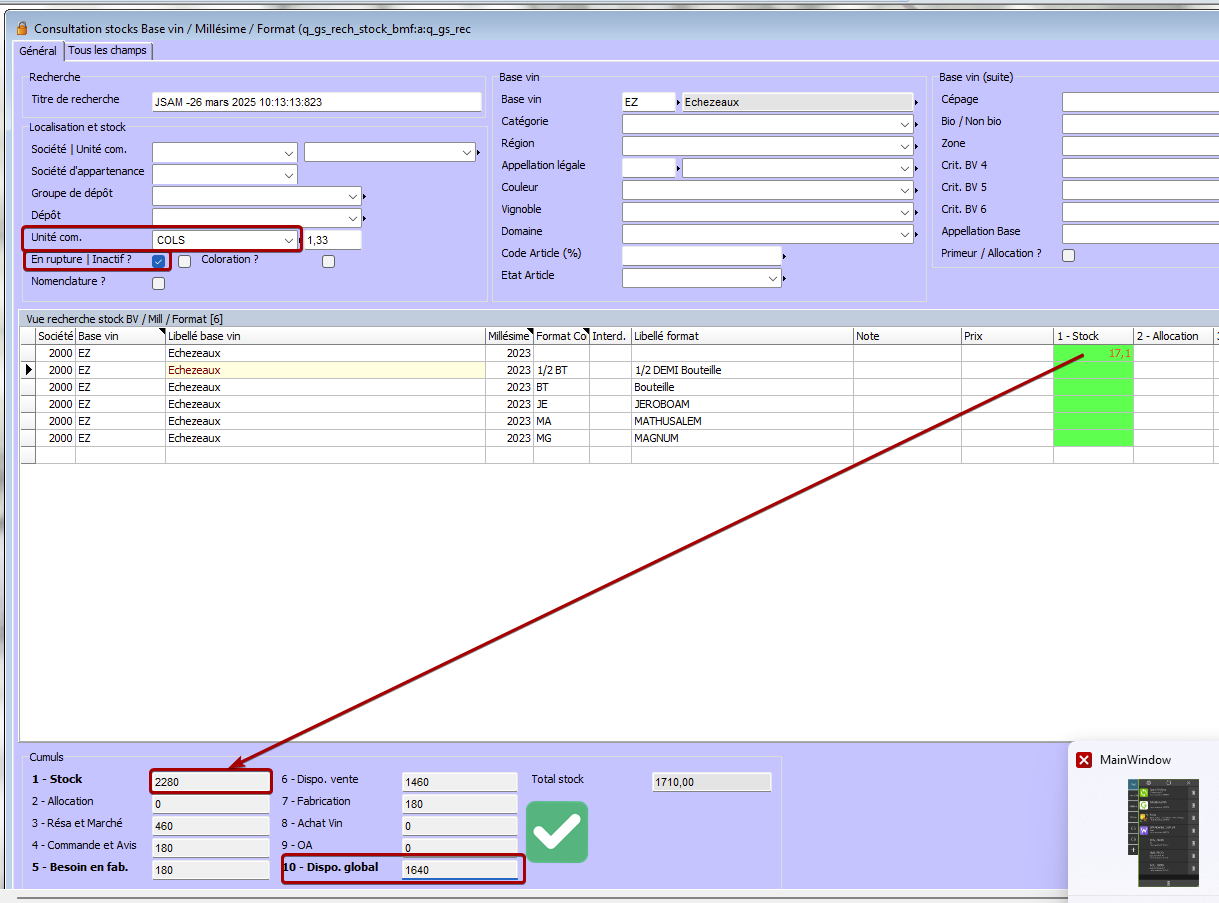Click the current-row pointer on the 1/2 BT row
Image resolution: width=1219 pixels, height=903 pixels.
click(28, 370)
